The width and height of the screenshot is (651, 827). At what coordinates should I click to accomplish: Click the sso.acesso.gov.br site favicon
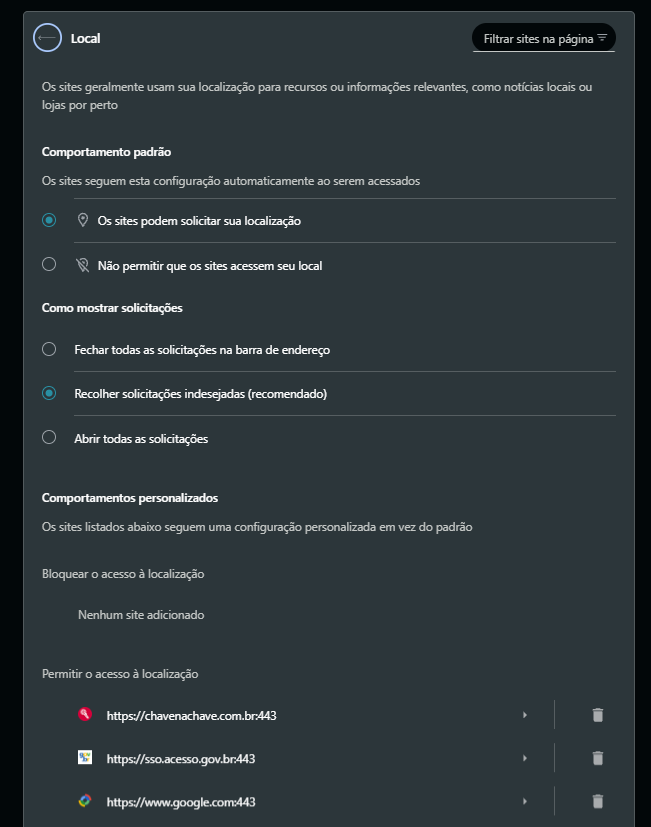tap(85, 758)
